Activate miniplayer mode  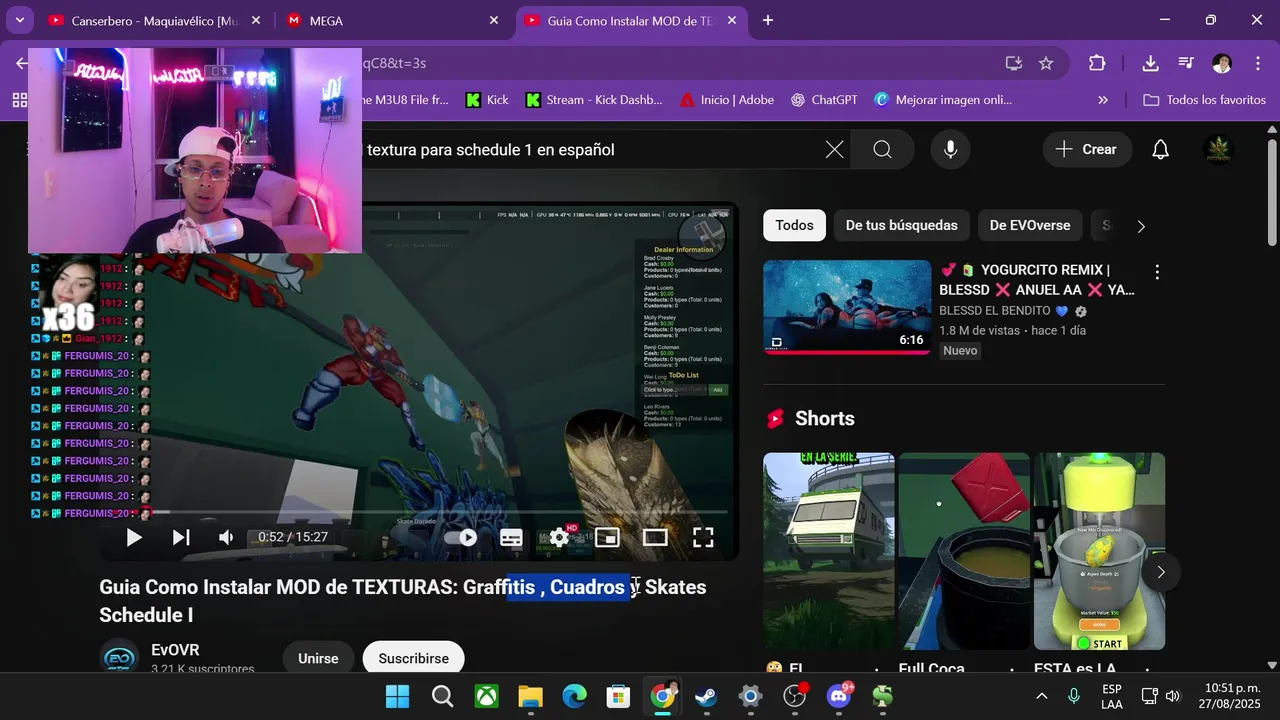(x=607, y=537)
